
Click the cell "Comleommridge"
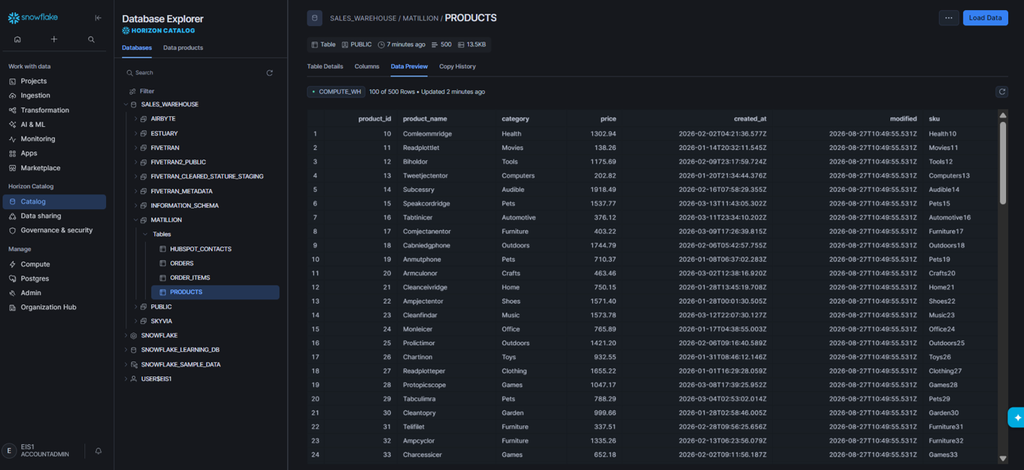point(428,134)
